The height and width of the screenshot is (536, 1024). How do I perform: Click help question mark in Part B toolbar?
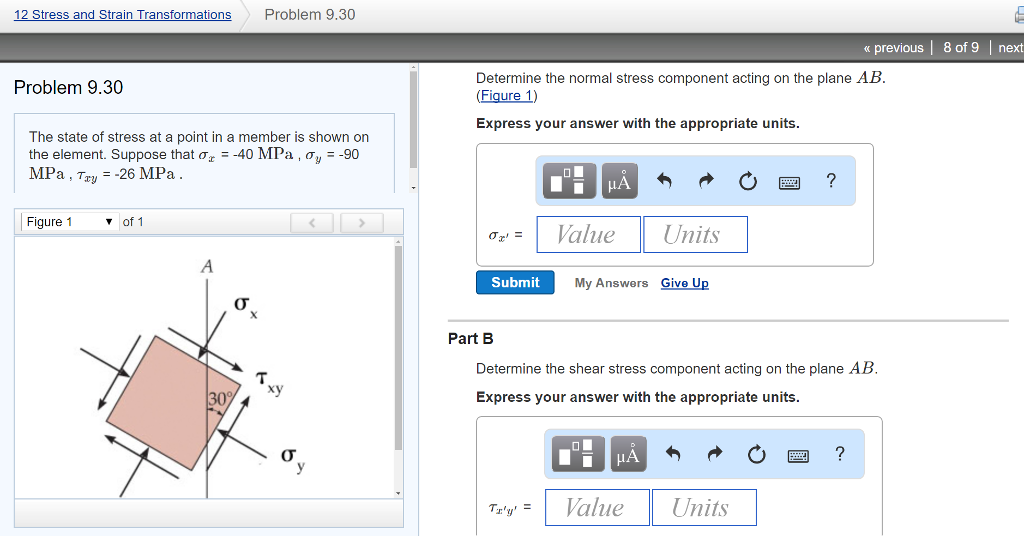(x=840, y=453)
